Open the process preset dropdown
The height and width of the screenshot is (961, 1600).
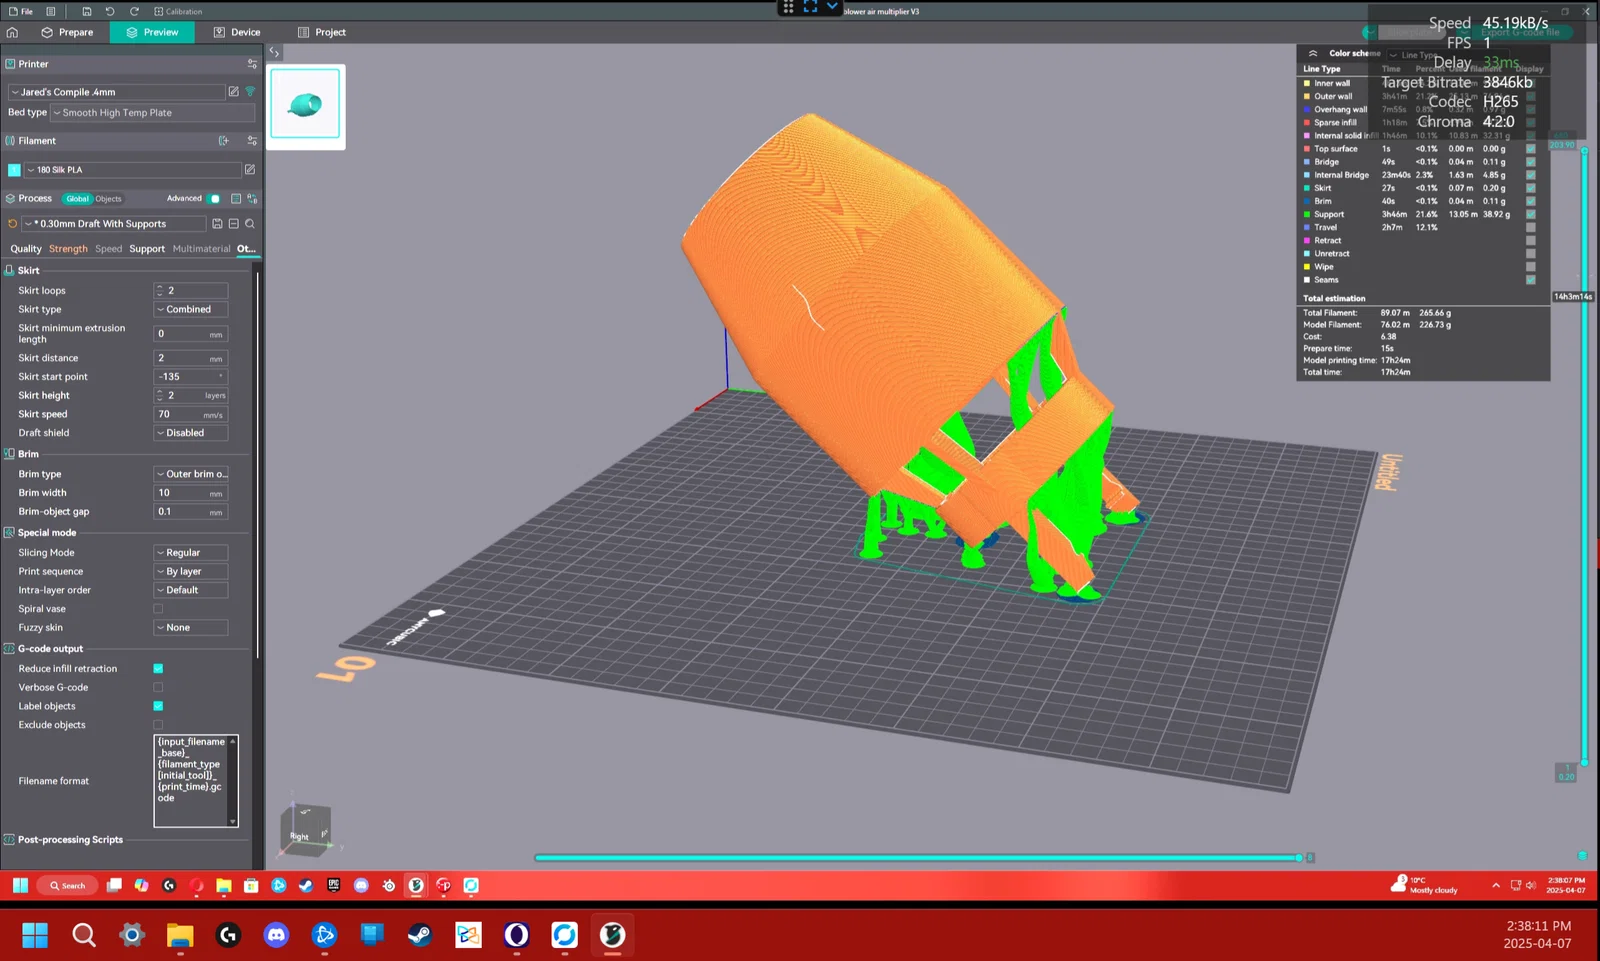point(113,224)
